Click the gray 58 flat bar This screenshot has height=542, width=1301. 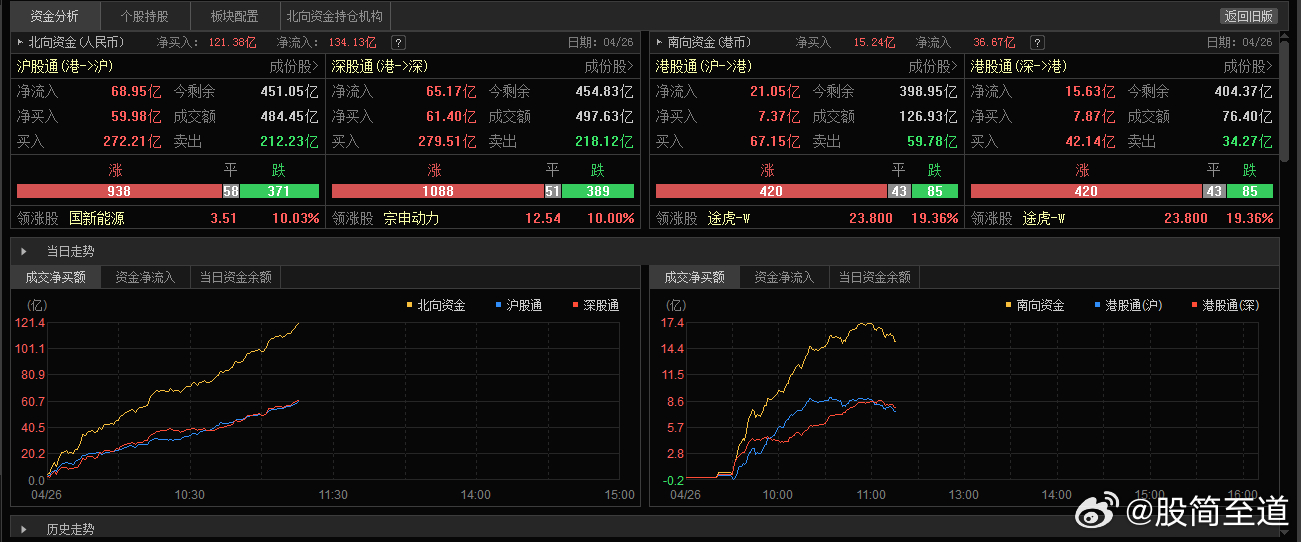click(231, 191)
